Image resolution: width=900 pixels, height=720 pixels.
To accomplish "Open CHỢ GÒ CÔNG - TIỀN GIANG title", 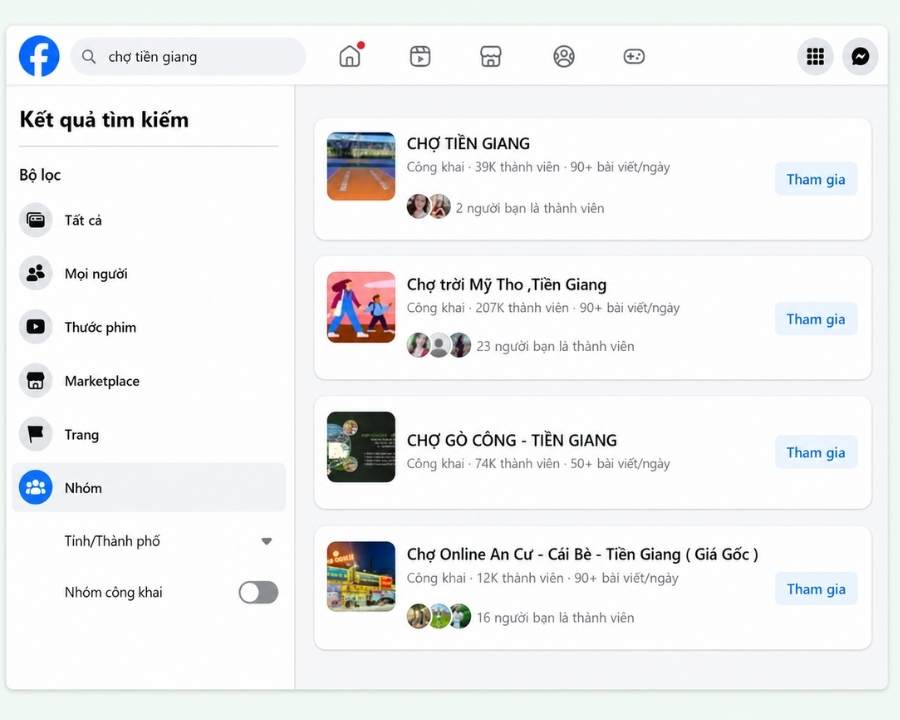I will tap(512, 440).
